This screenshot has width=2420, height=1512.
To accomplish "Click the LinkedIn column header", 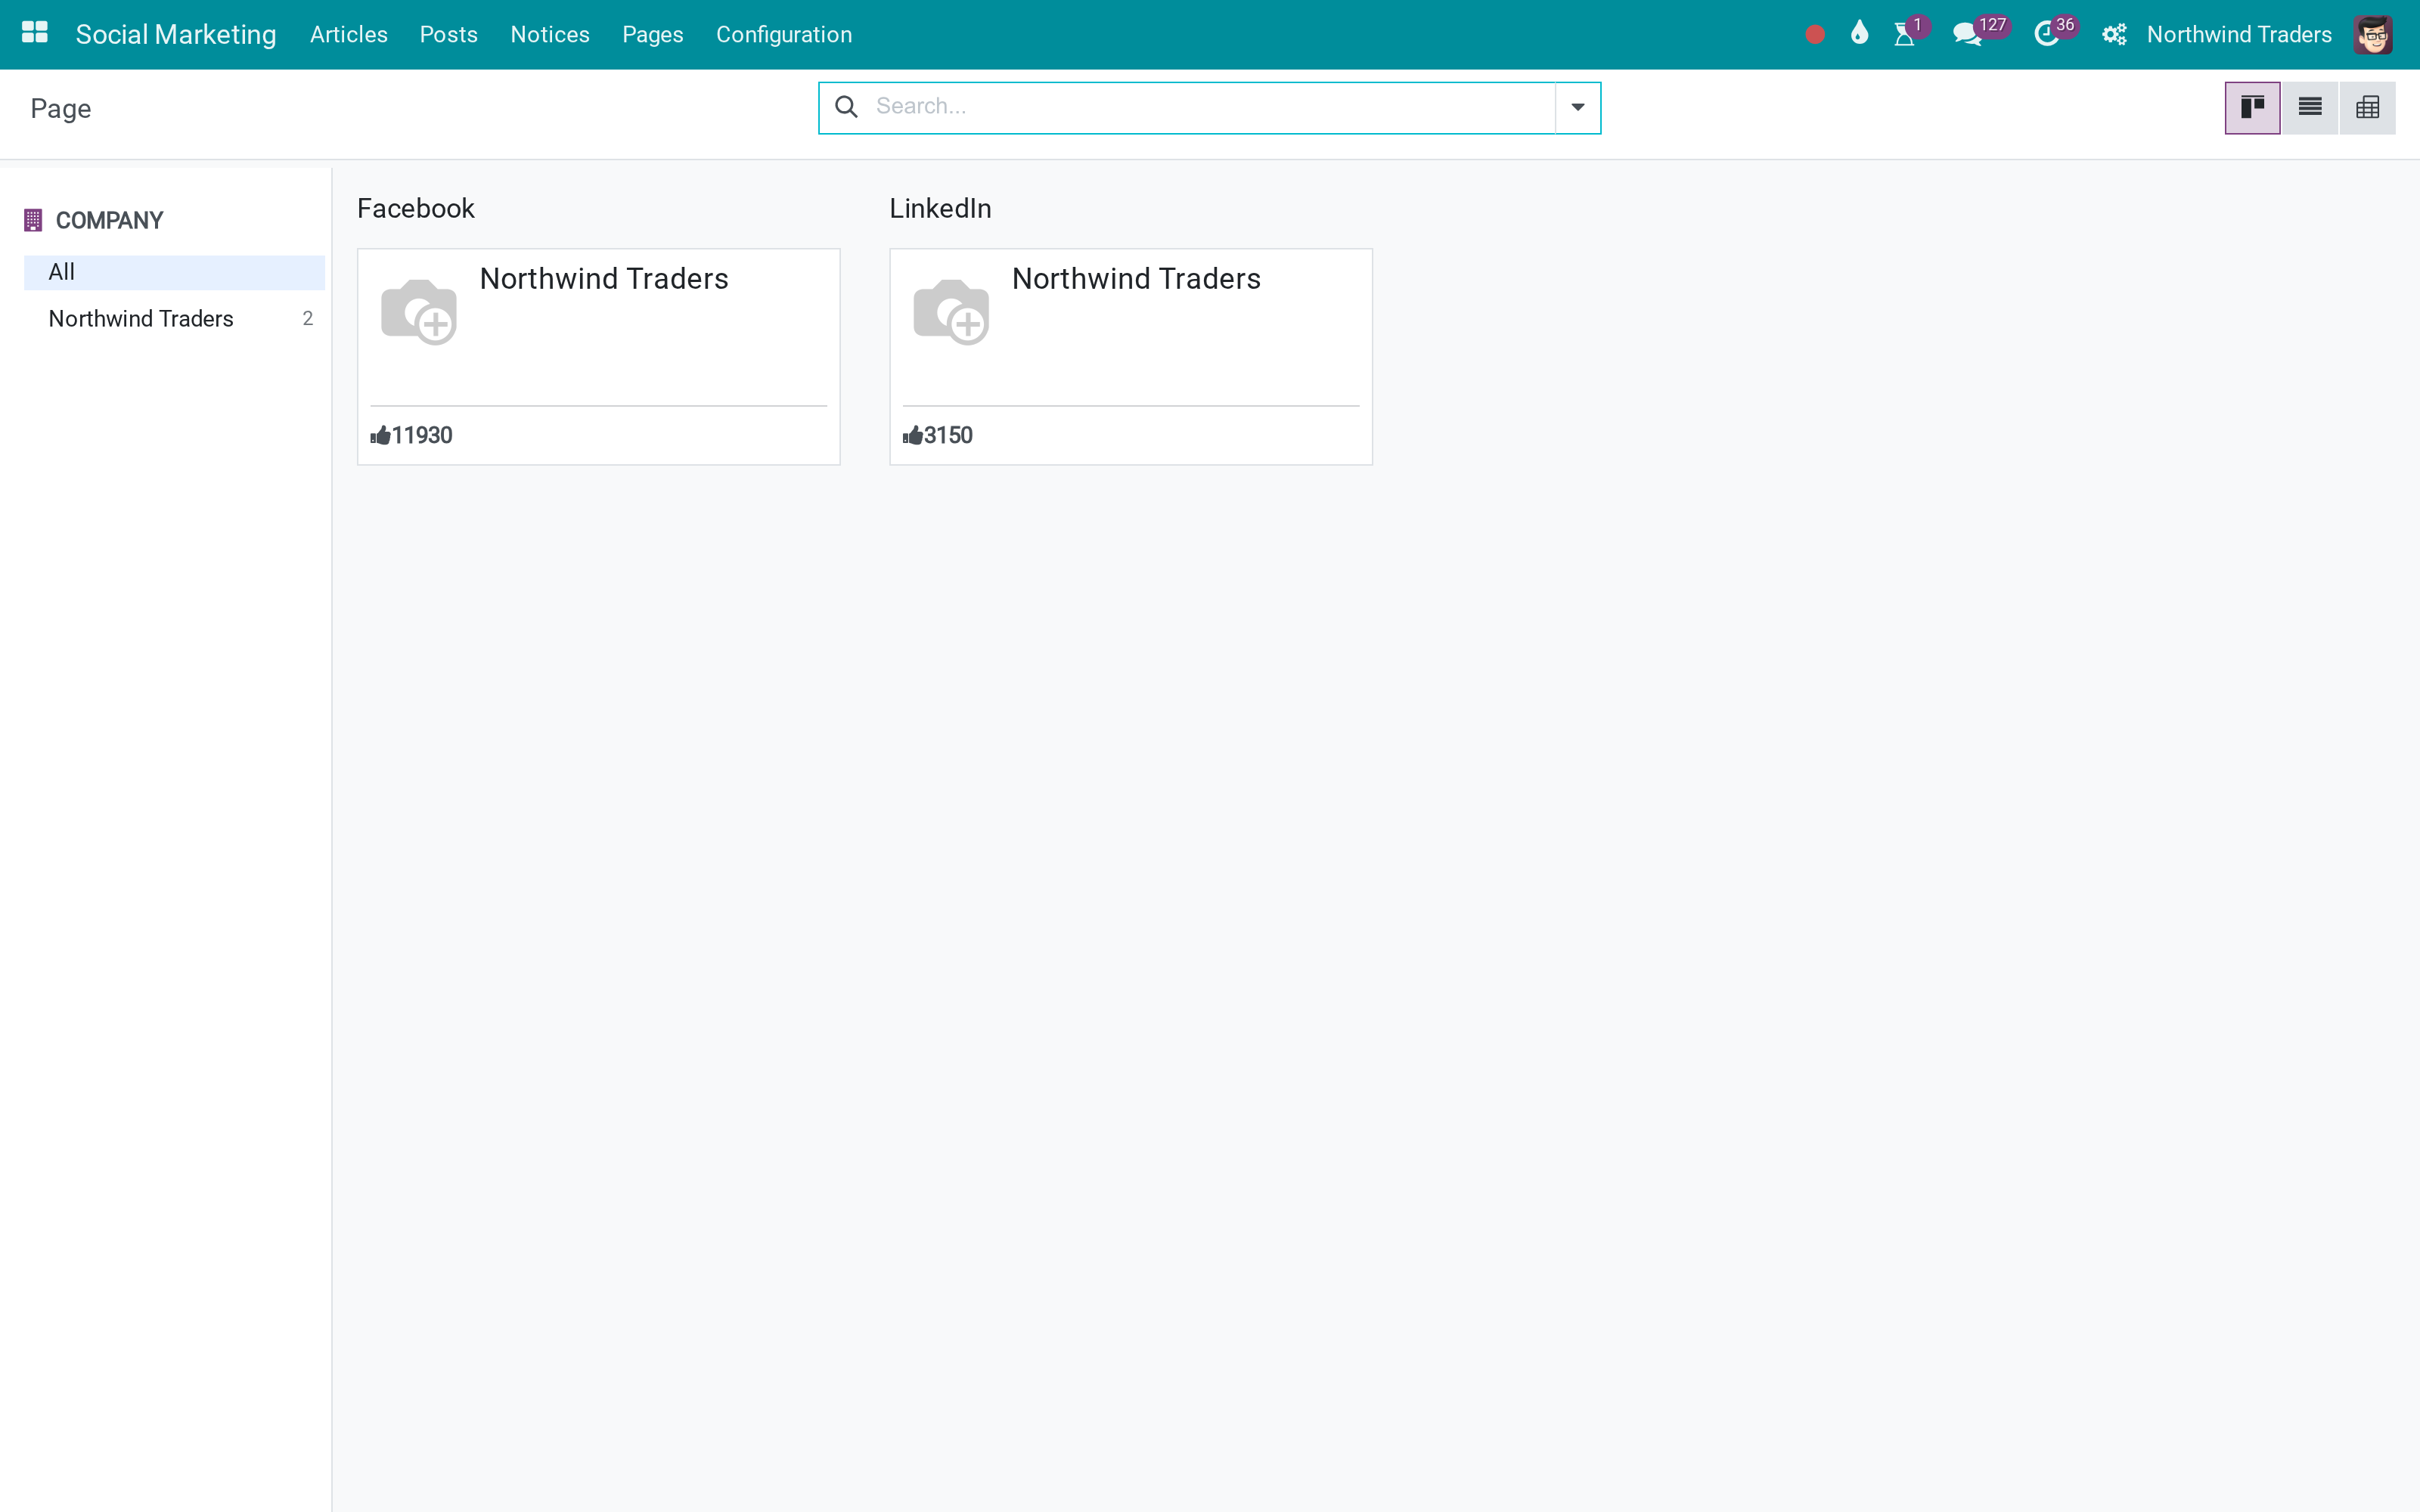I will 940,209.
